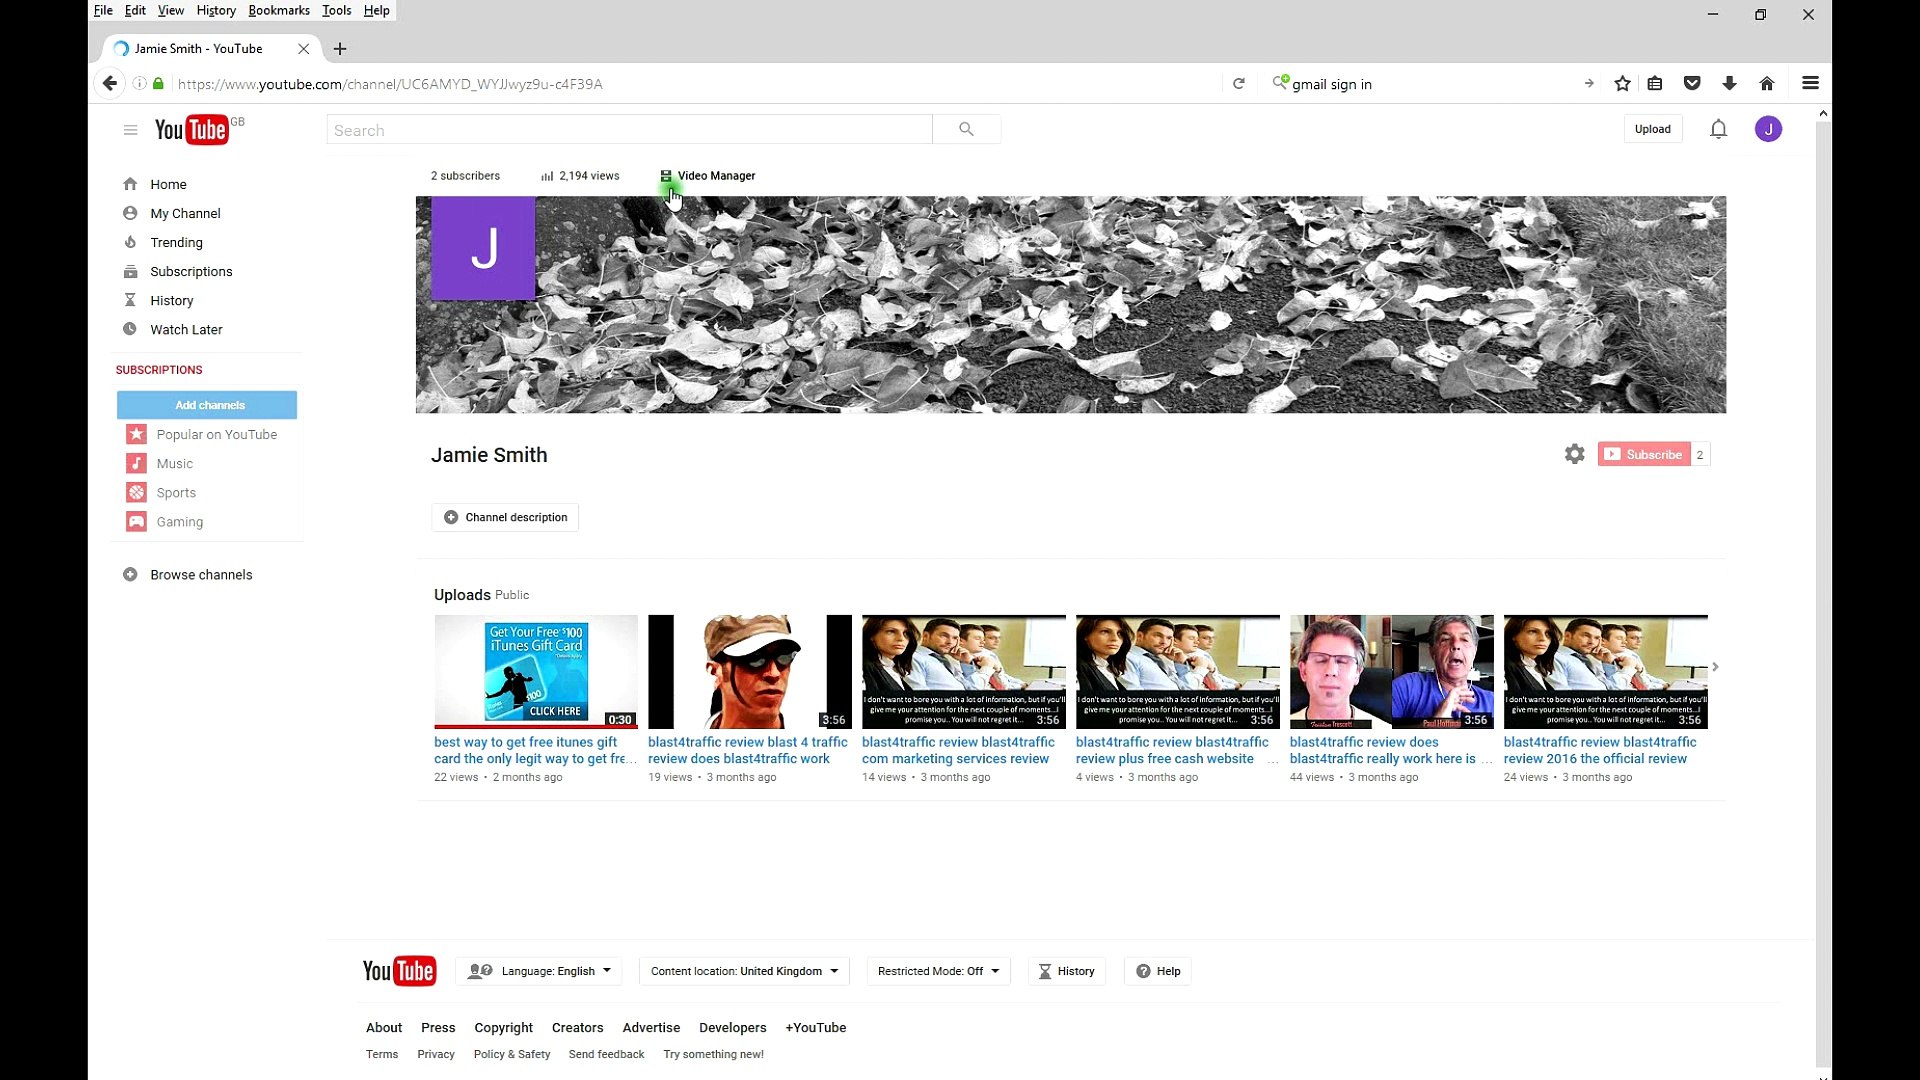Open the Channel description
1920x1080 pixels.
click(504, 517)
